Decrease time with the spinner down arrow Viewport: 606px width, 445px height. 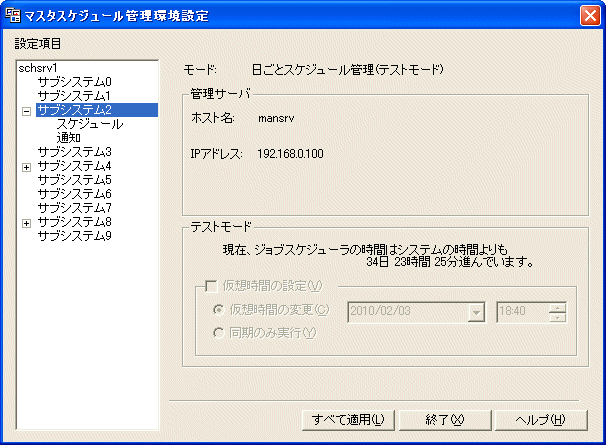(x=557, y=317)
